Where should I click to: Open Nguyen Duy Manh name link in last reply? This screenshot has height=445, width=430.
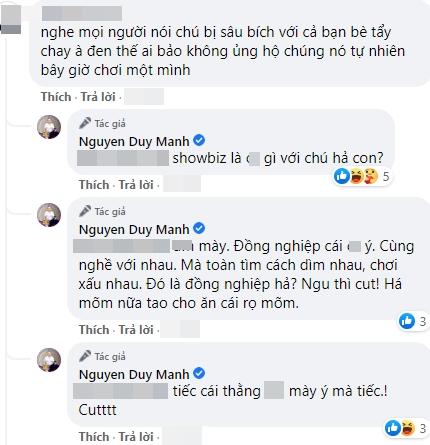(x=134, y=375)
